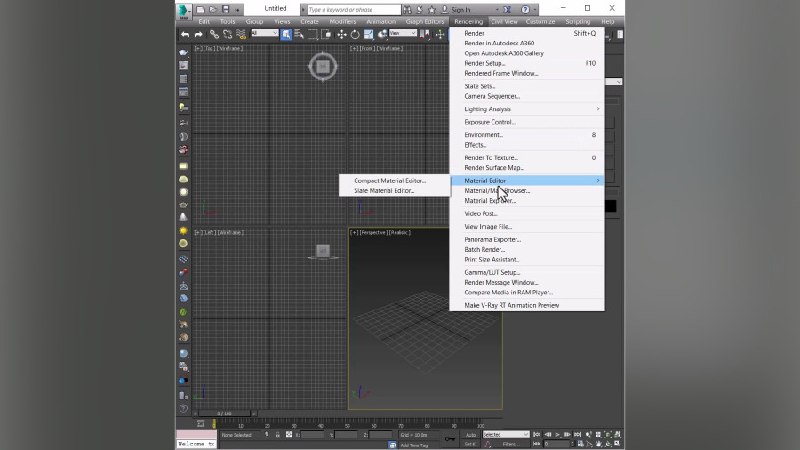Screen dimensions: 800x450
Task: Choose the Rectangular Selection Region tool
Action: (x=313, y=34)
